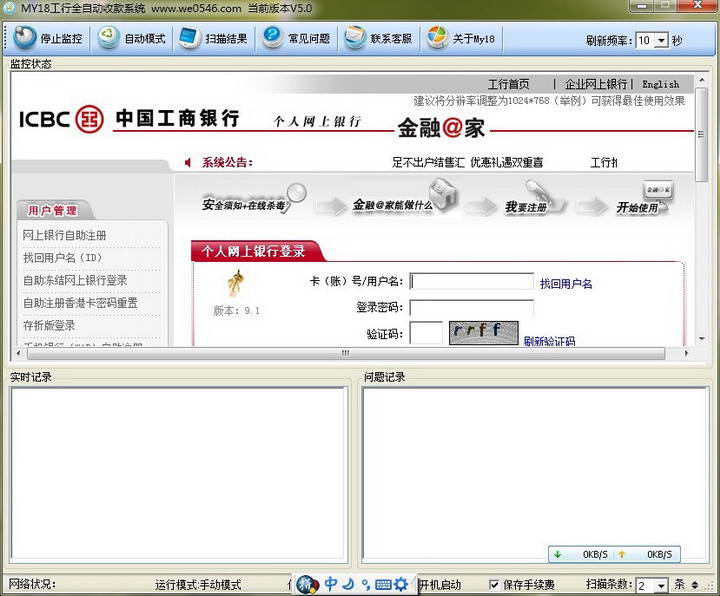Open the 常见问题 FAQ question-mark icon
Screen dimensions: 720x596
[272, 37]
